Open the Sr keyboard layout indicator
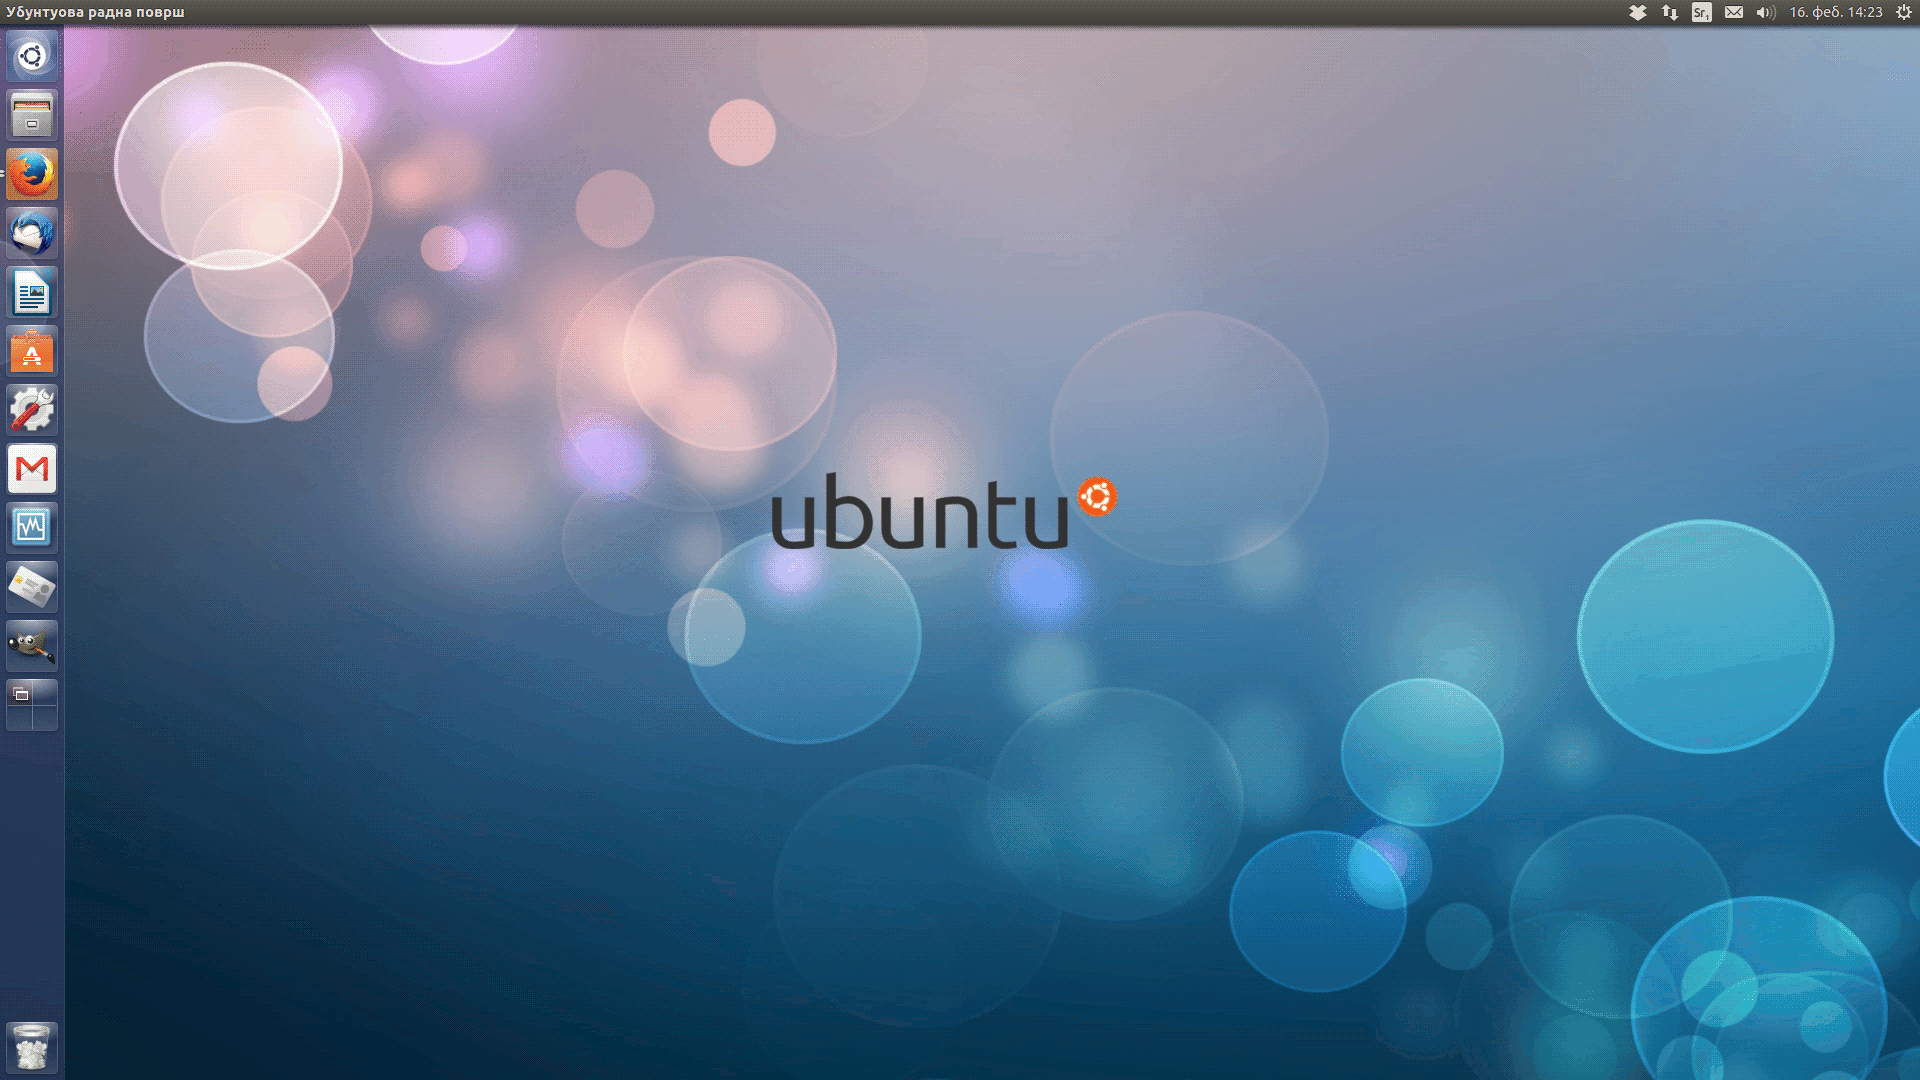This screenshot has height=1080, width=1920. (x=1702, y=12)
